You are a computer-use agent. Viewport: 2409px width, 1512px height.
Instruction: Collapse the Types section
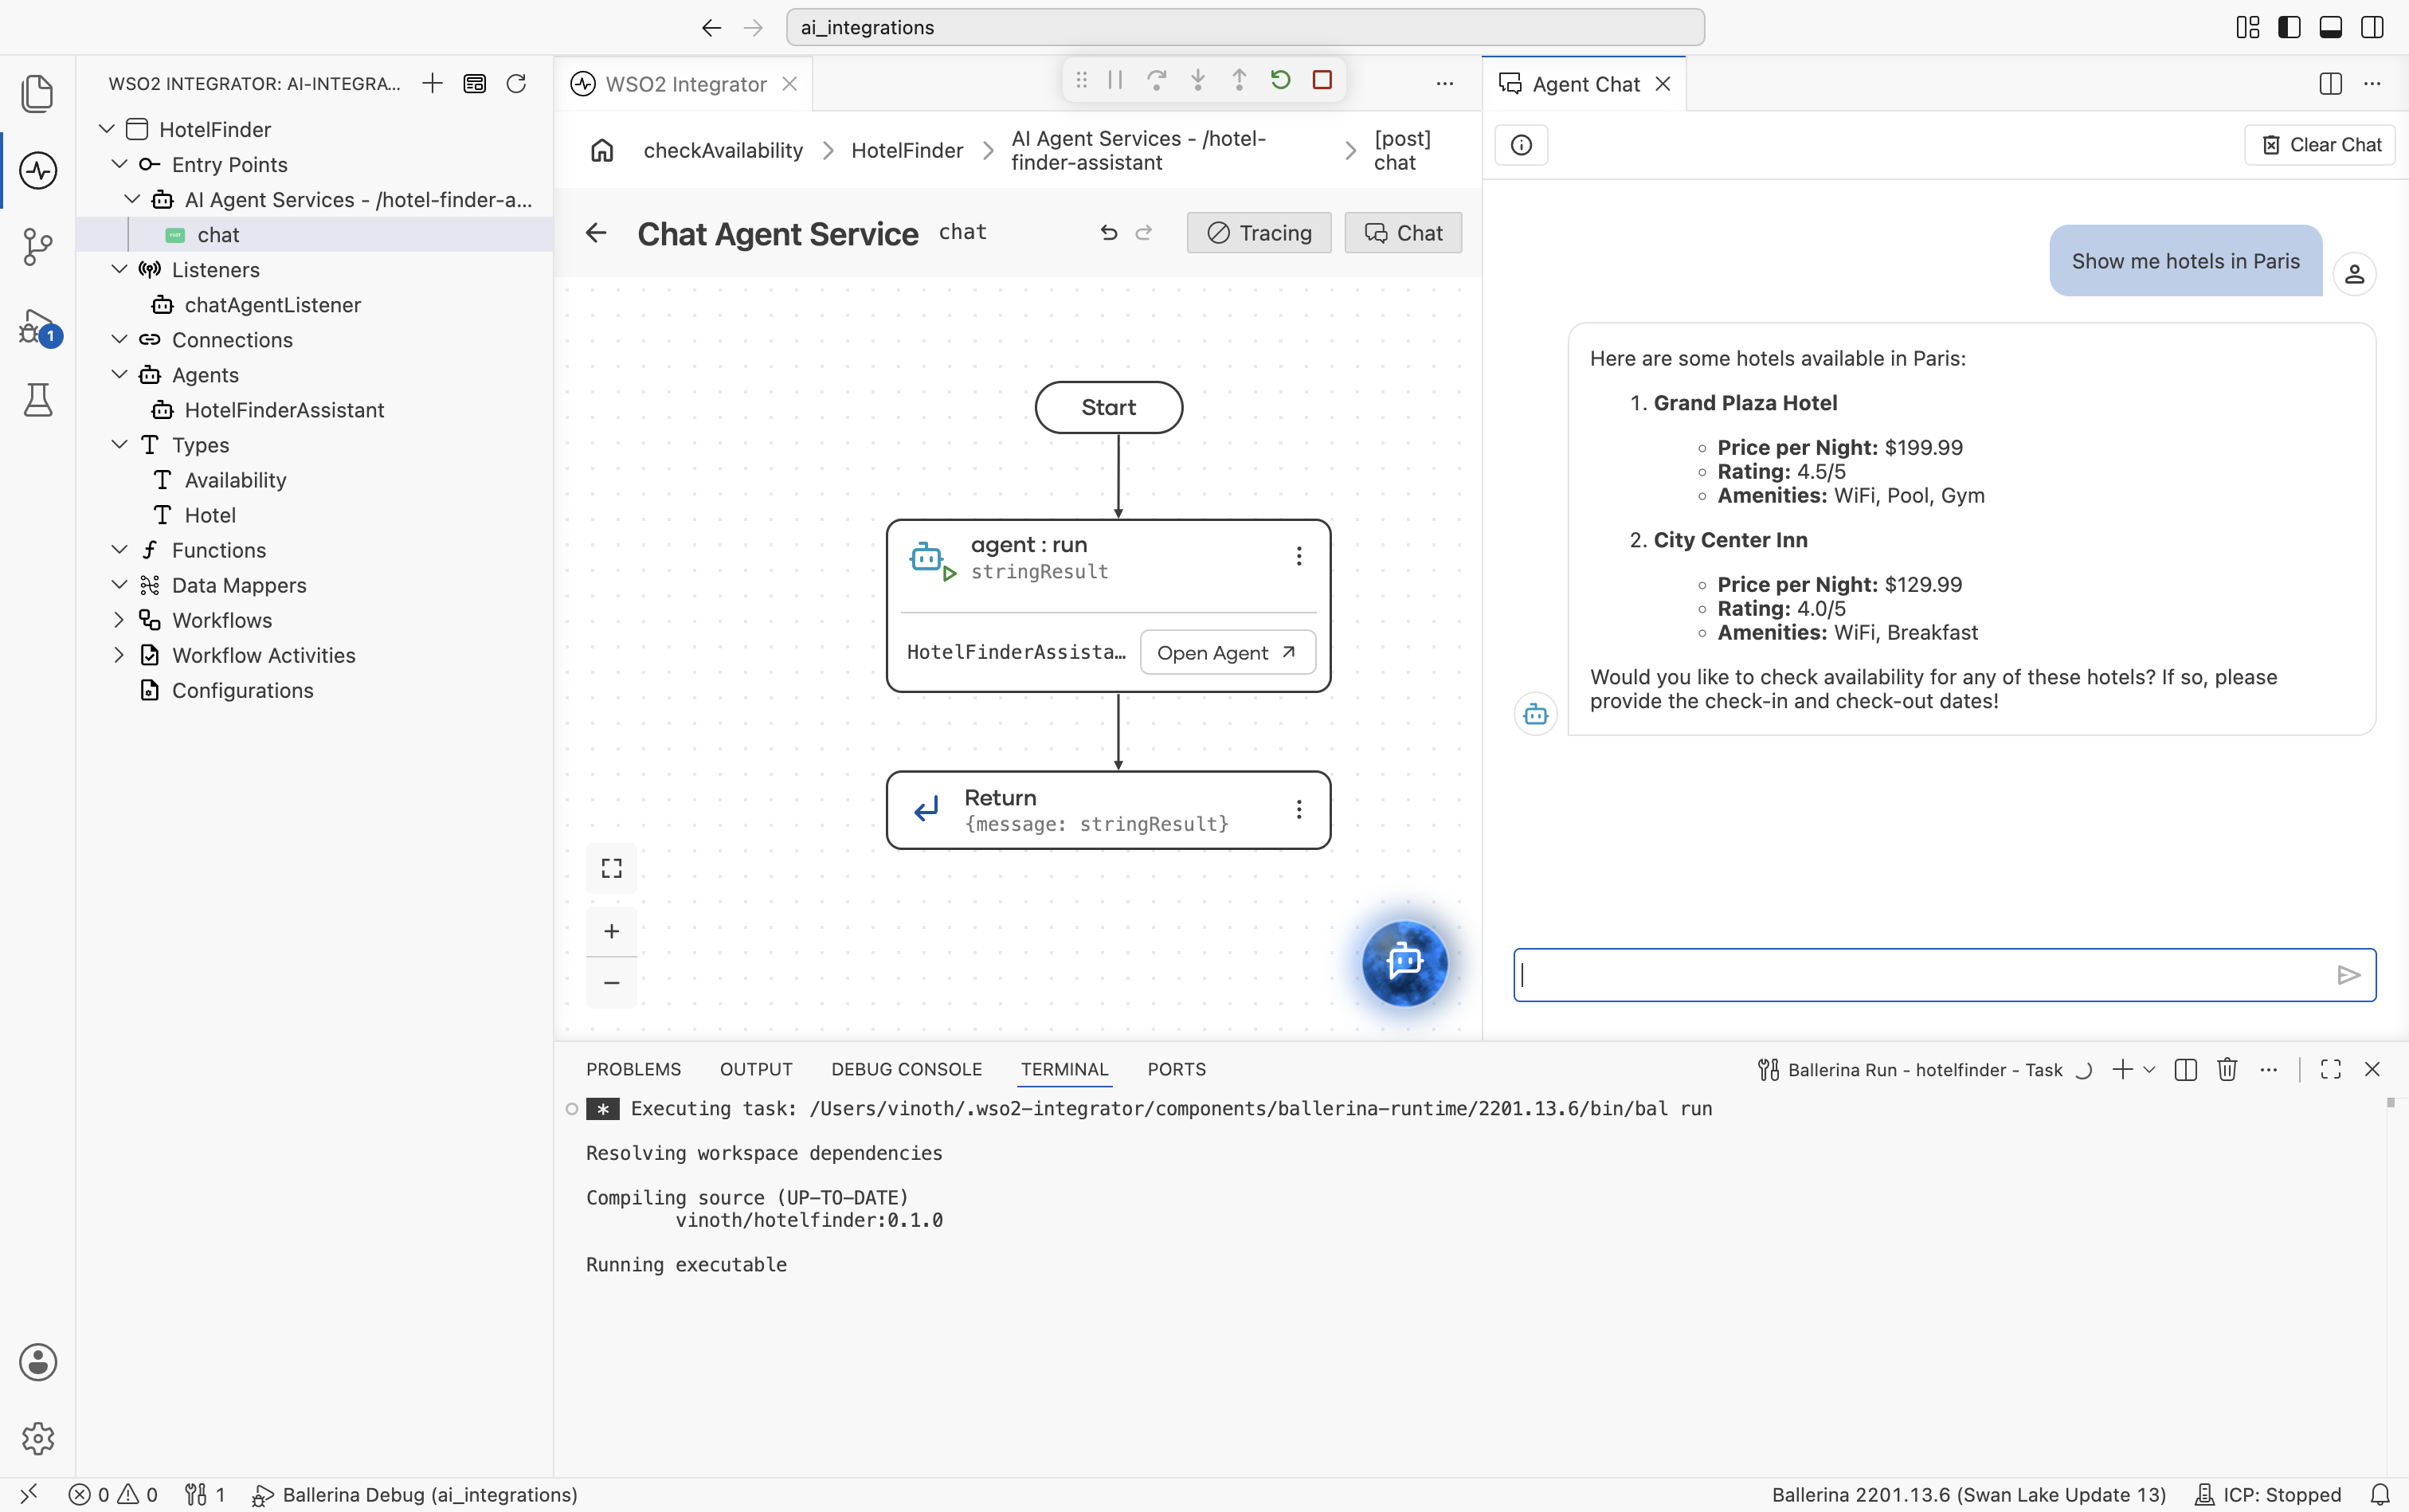[119, 444]
